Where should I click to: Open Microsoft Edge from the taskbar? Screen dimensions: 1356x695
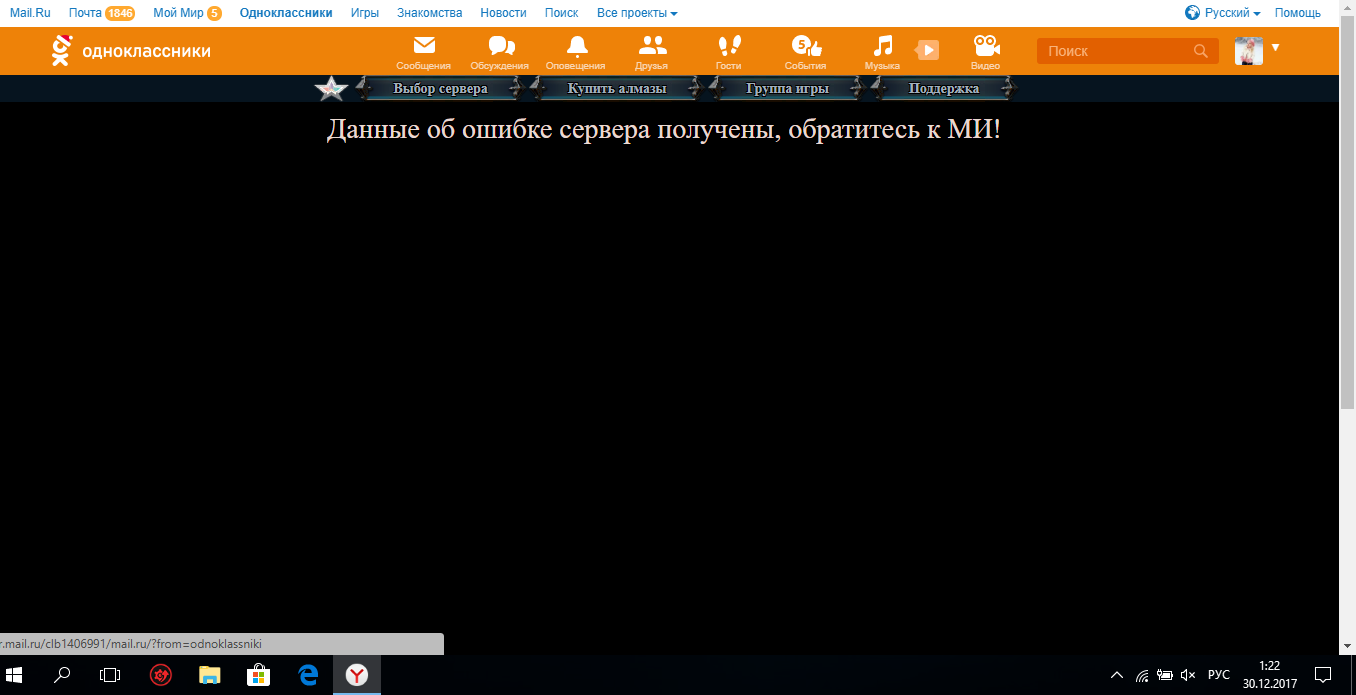[308, 675]
